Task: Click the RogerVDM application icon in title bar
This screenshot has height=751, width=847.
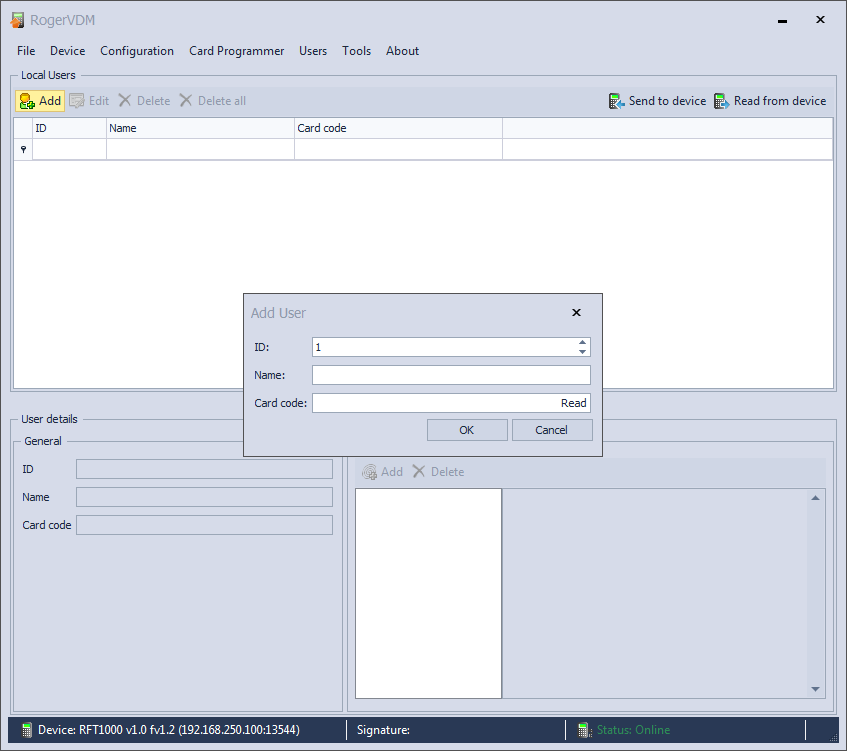Action: click(x=17, y=20)
